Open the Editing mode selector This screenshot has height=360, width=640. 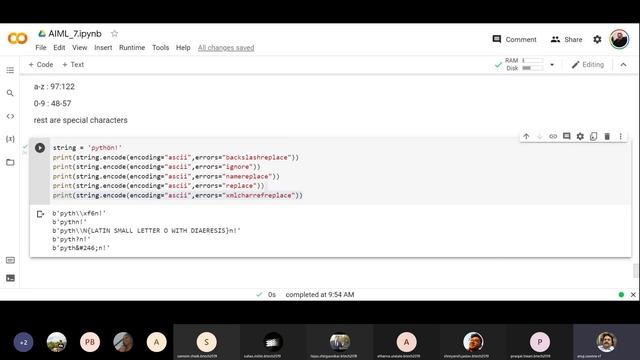coord(588,64)
